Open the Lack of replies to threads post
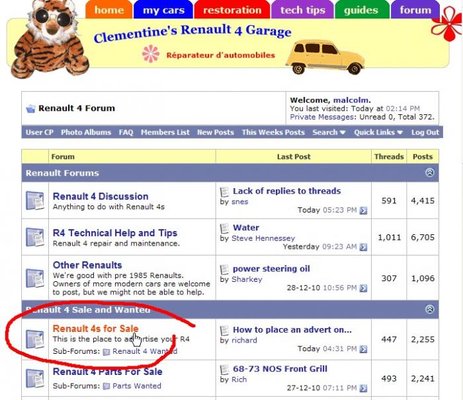 (287, 191)
